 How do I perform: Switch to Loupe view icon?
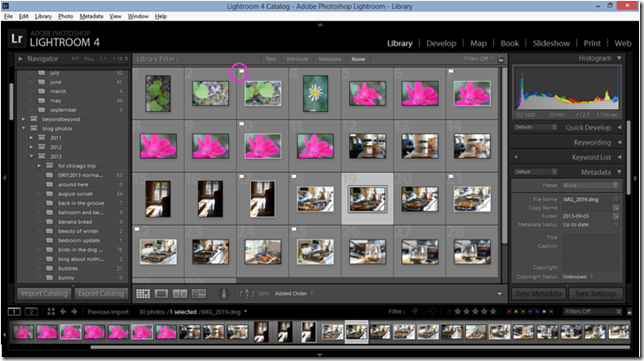pos(161,294)
